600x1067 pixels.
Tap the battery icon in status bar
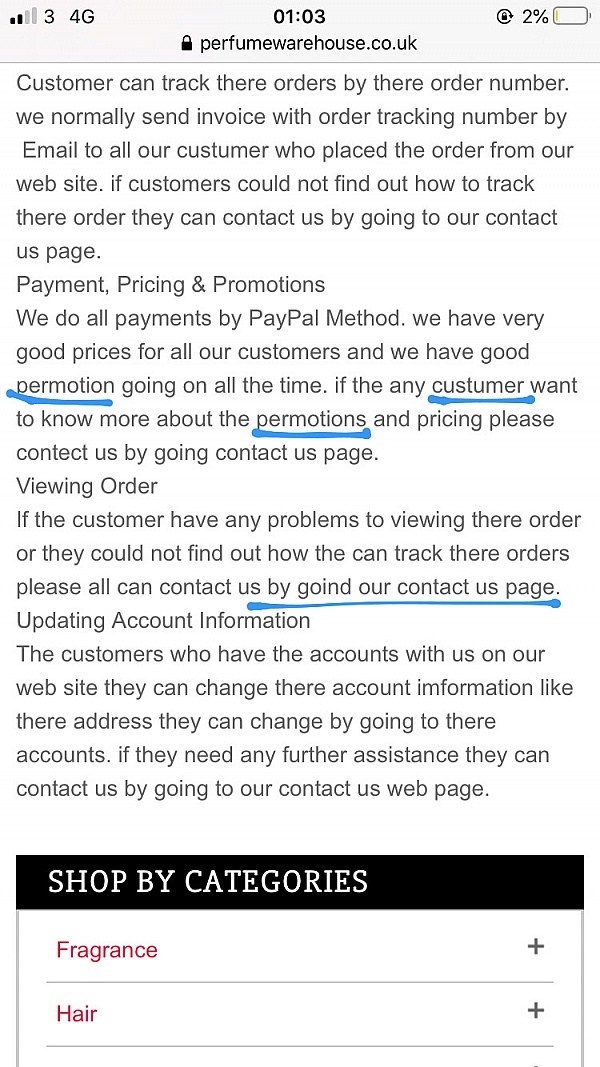click(572, 16)
